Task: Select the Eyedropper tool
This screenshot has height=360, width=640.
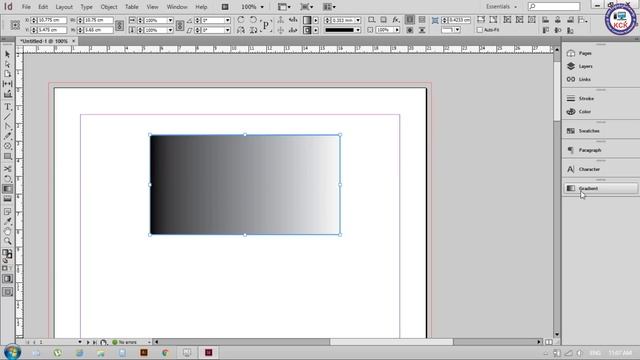Action: coord(7,222)
